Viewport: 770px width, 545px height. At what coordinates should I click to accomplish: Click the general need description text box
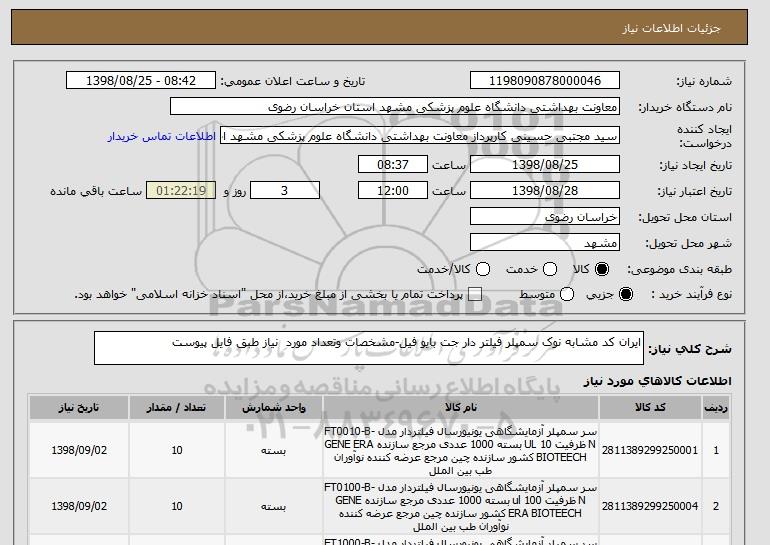click(x=369, y=348)
